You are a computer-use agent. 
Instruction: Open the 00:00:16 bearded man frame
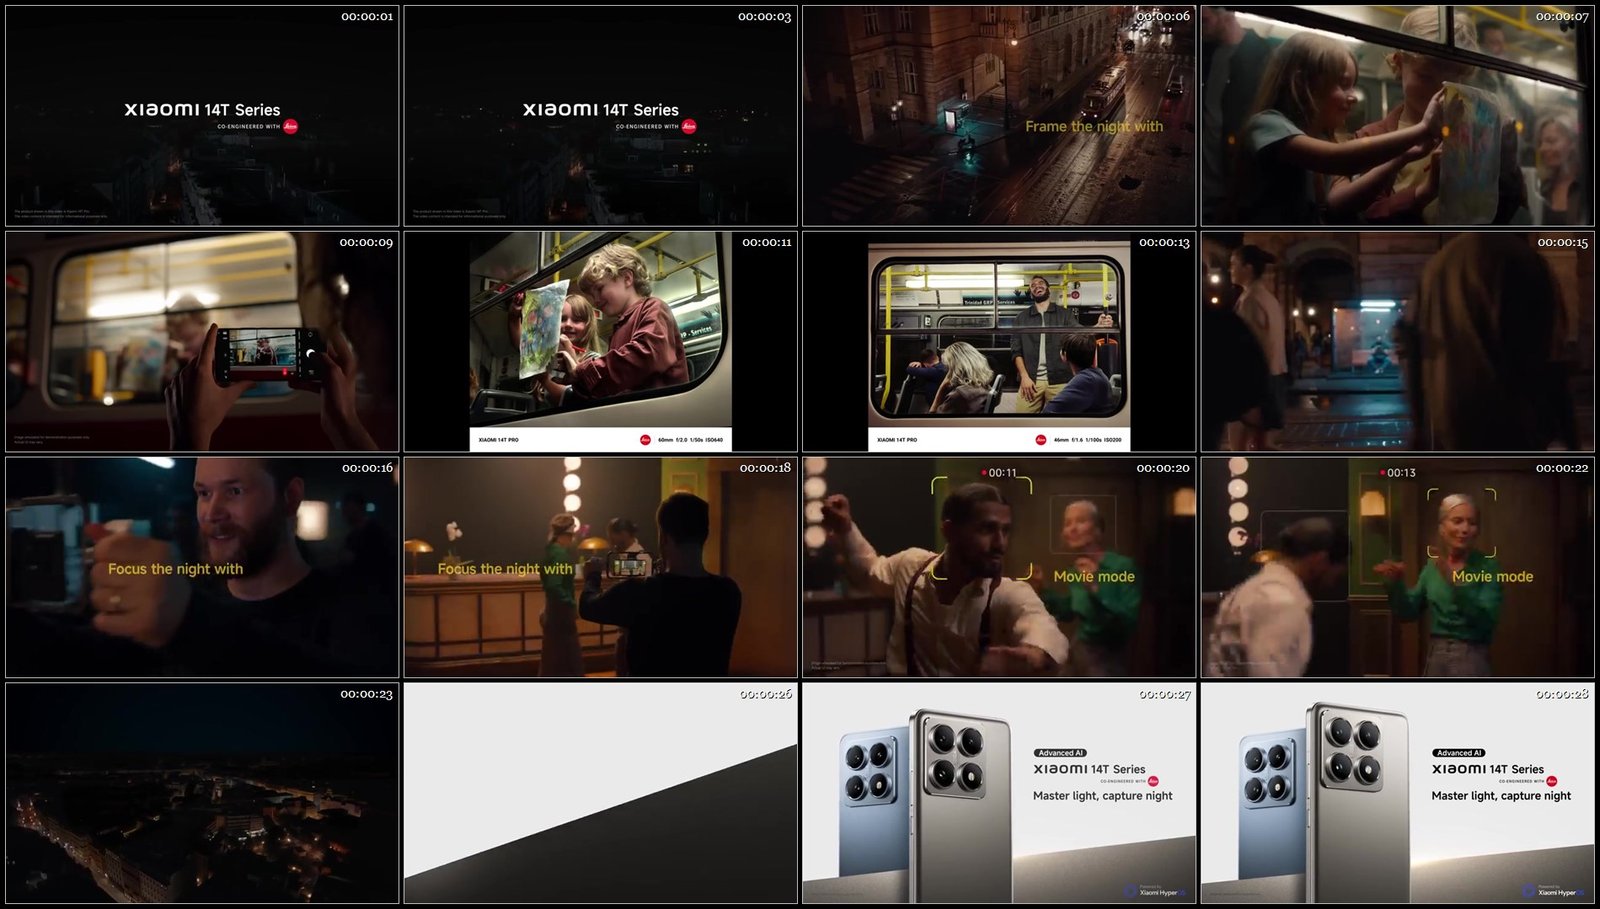[x=202, y=567]
